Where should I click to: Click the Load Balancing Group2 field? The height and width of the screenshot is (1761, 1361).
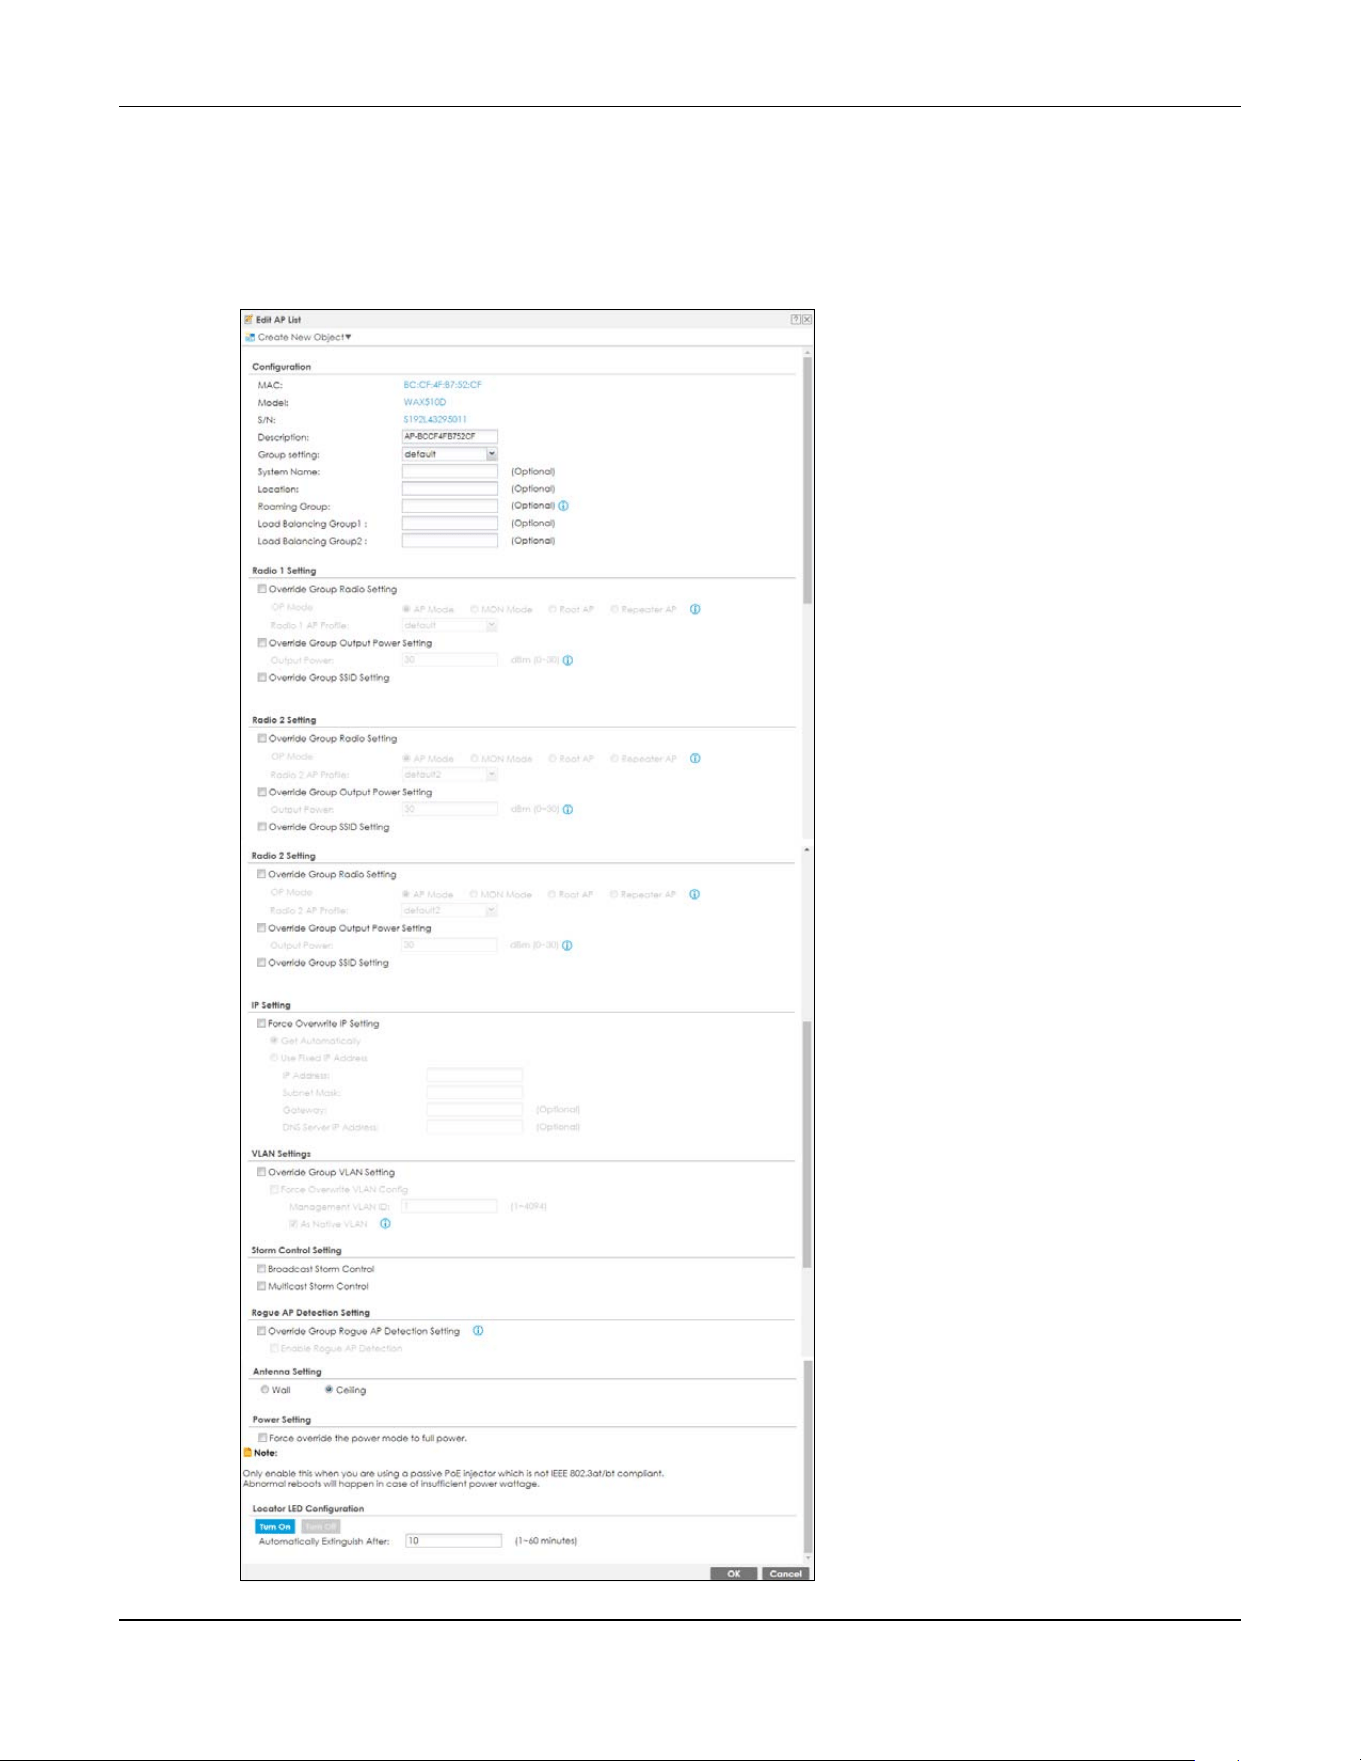(450, 541)
